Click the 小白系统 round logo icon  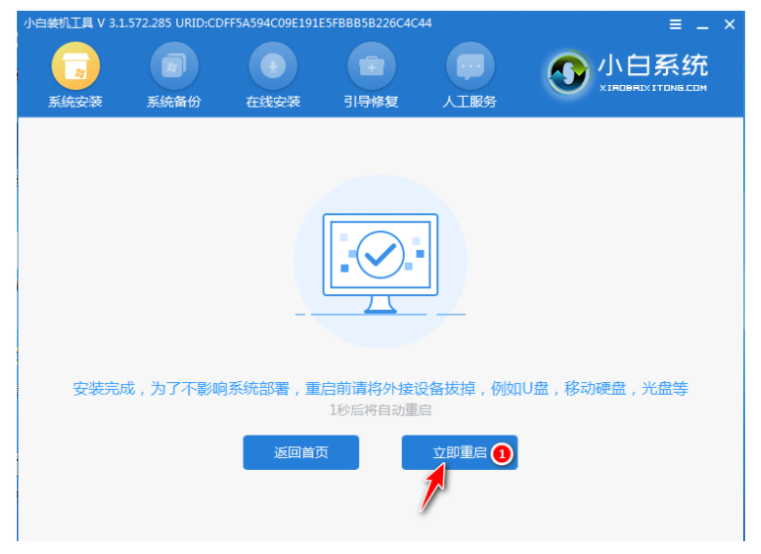click(x=568, y=74)
